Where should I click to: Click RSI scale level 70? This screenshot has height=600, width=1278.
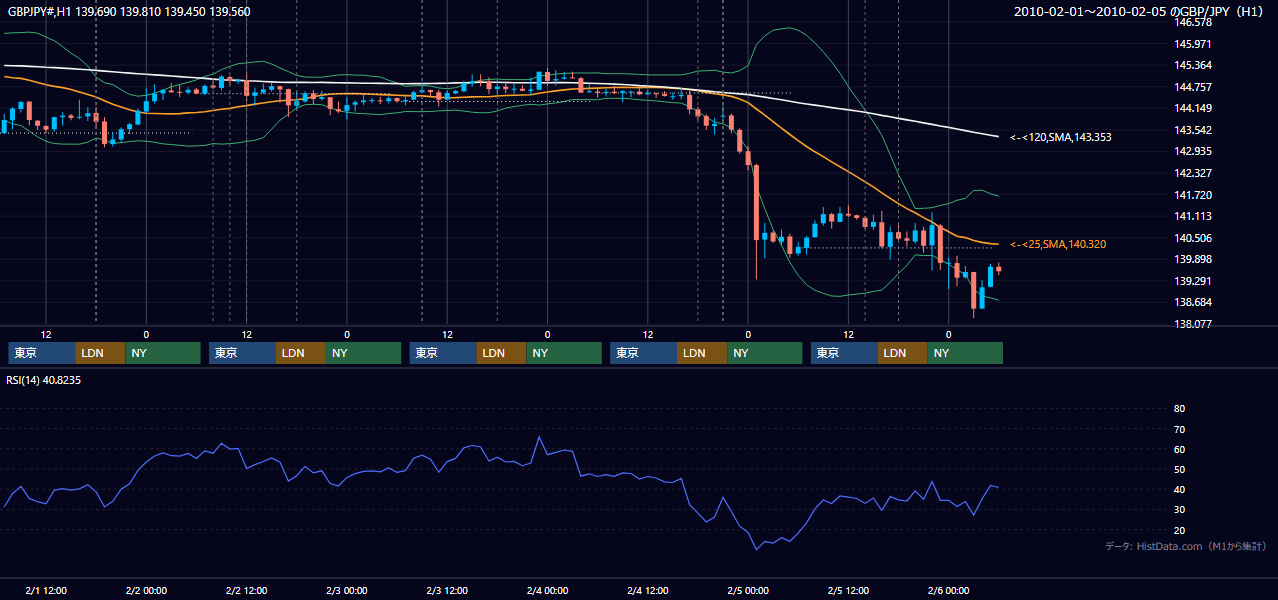1179,429
